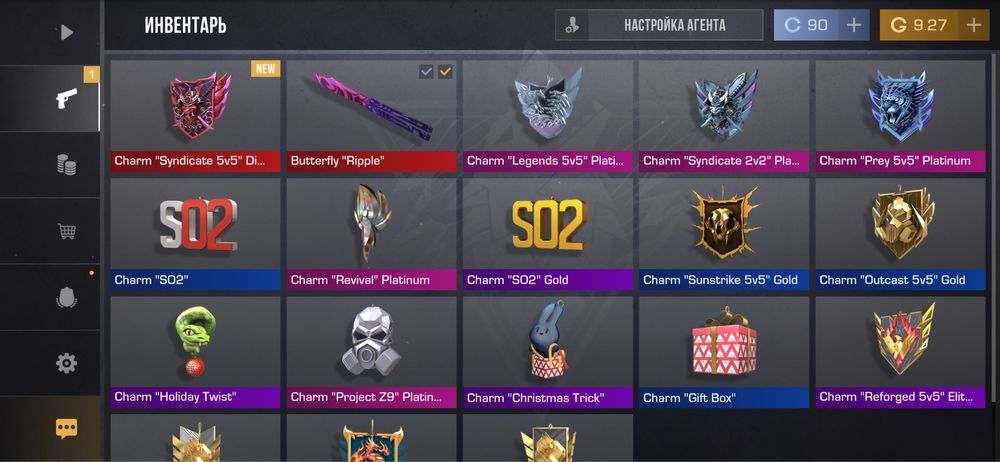Select the Charm "SO2" Gold item
The image size is (1000, 462).
[x=548, y=234]
